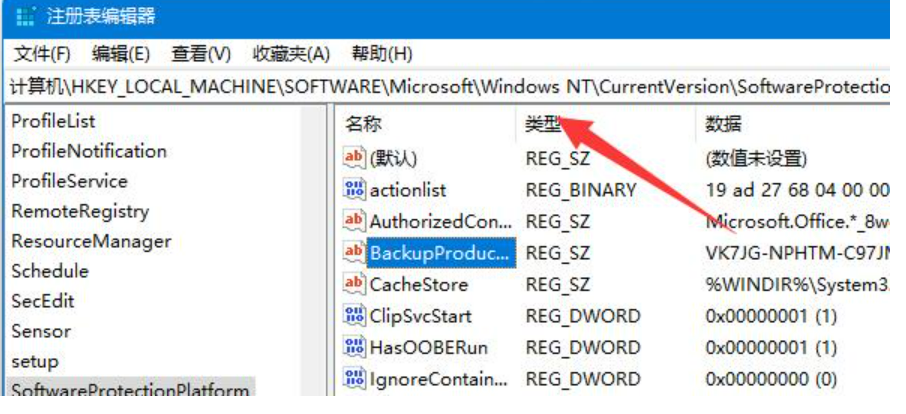Sort values by the 名称 column header

coord(364,124)
